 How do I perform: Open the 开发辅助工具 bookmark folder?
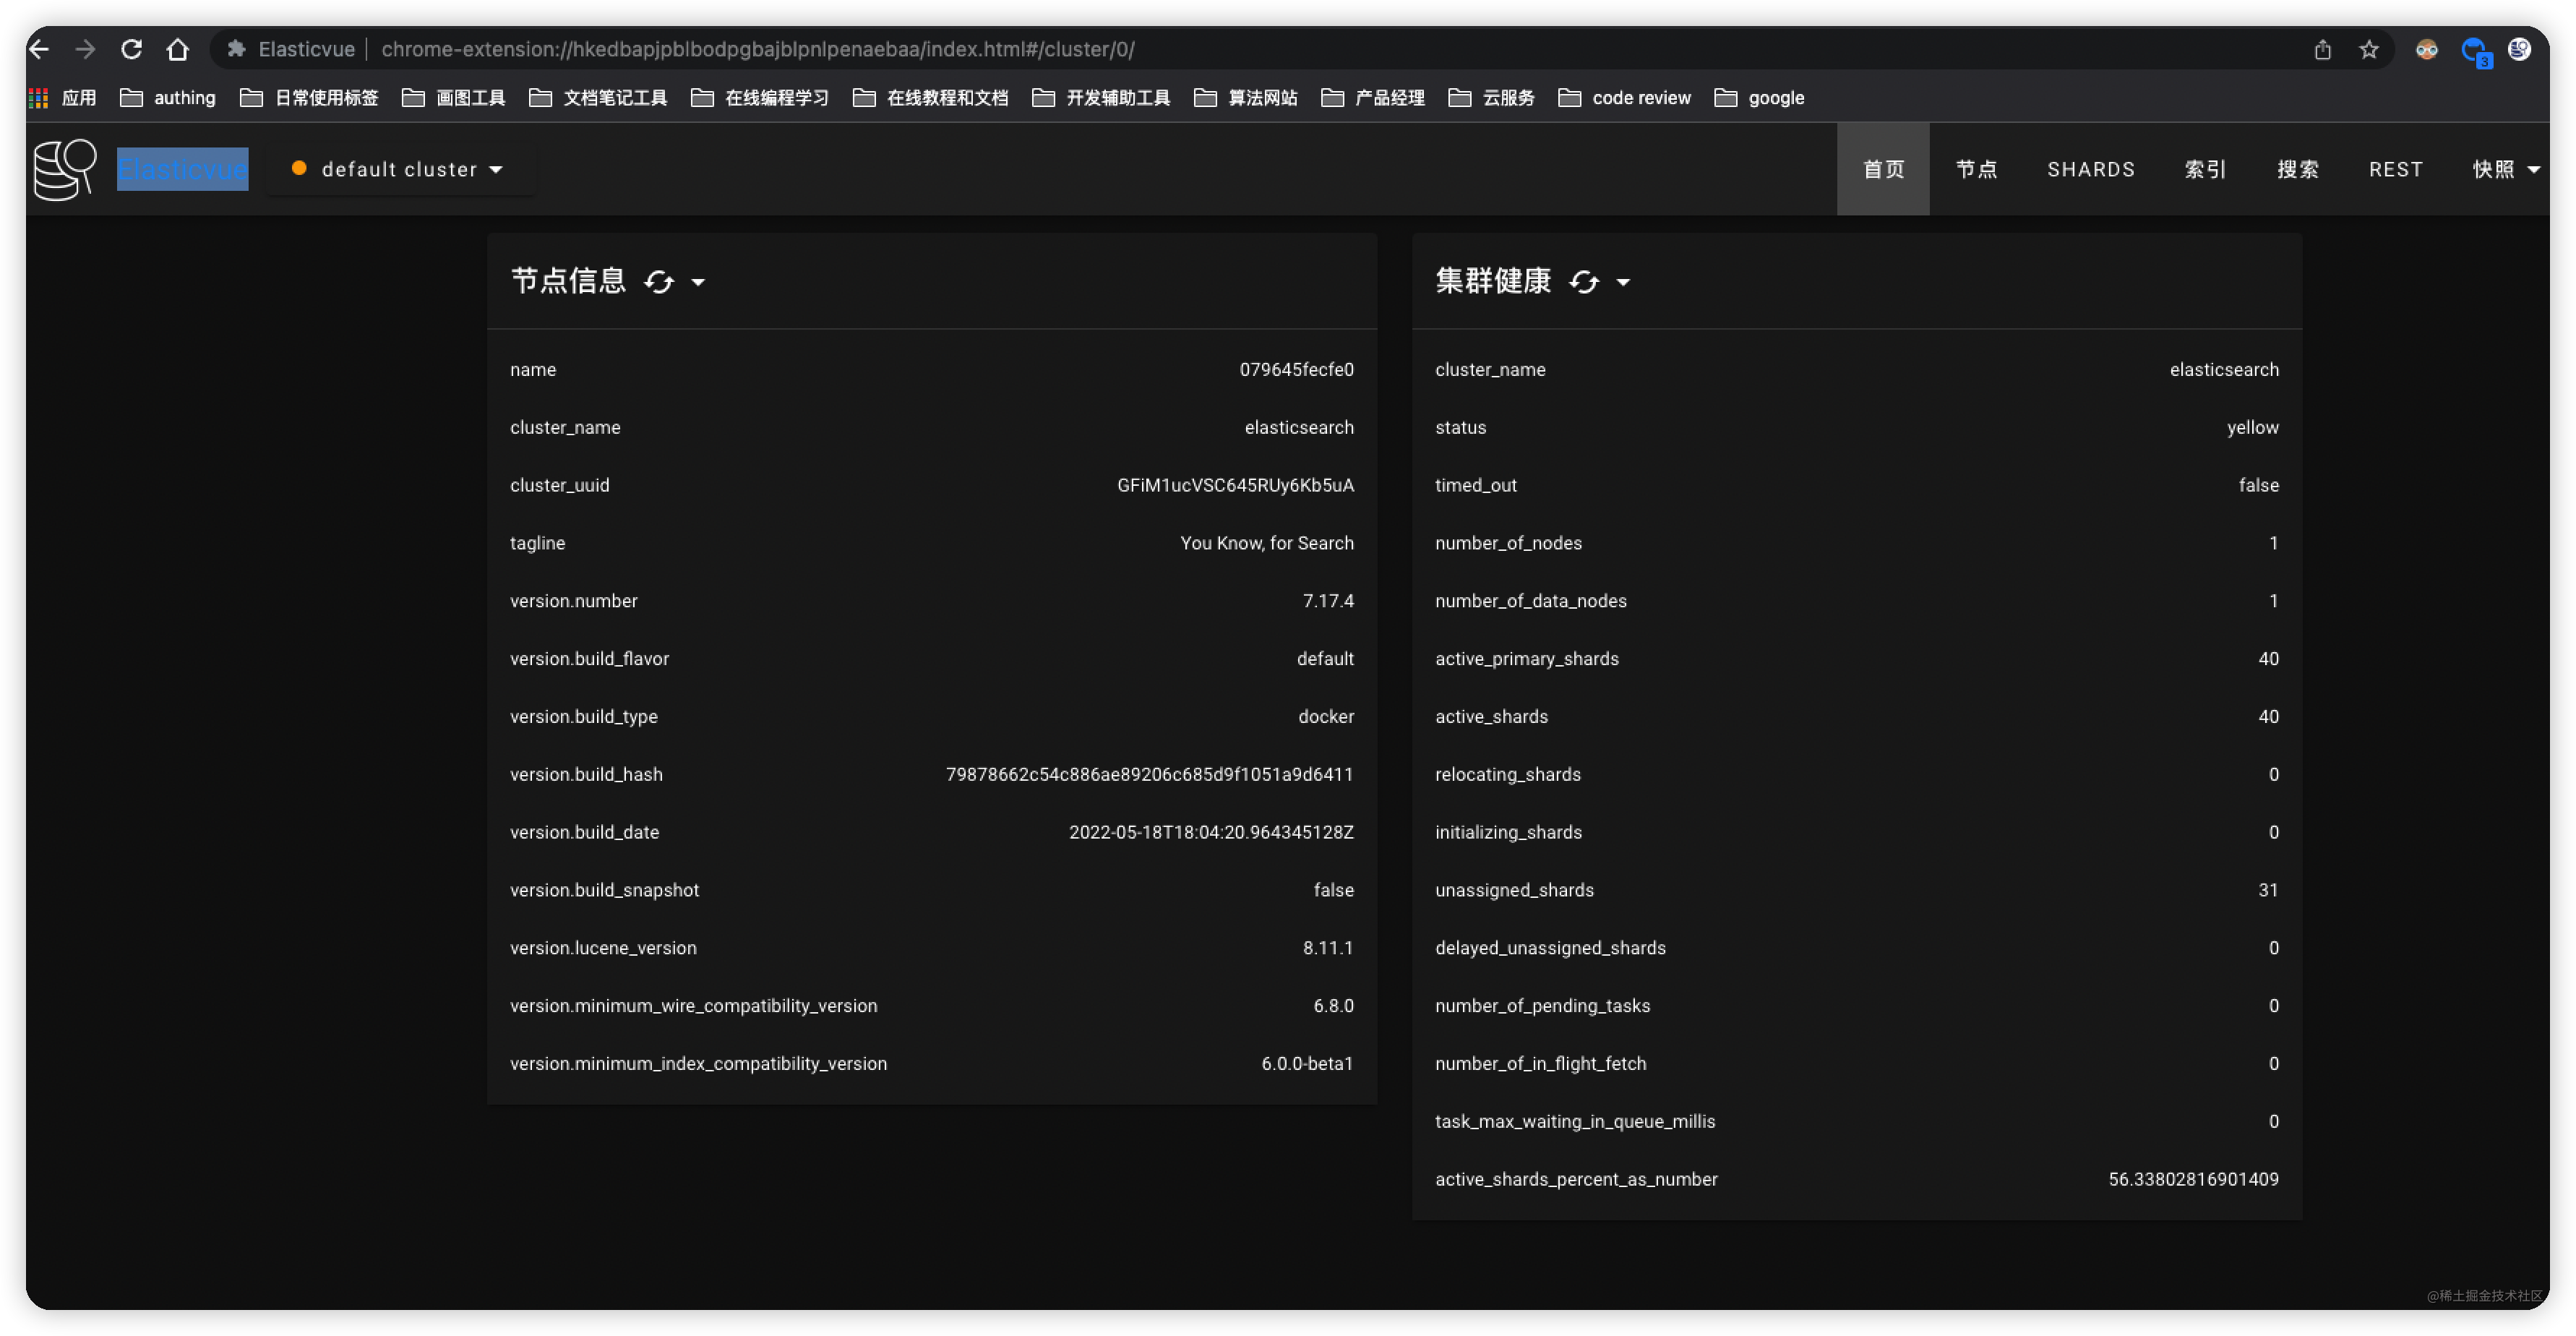tap(1101, 98)
